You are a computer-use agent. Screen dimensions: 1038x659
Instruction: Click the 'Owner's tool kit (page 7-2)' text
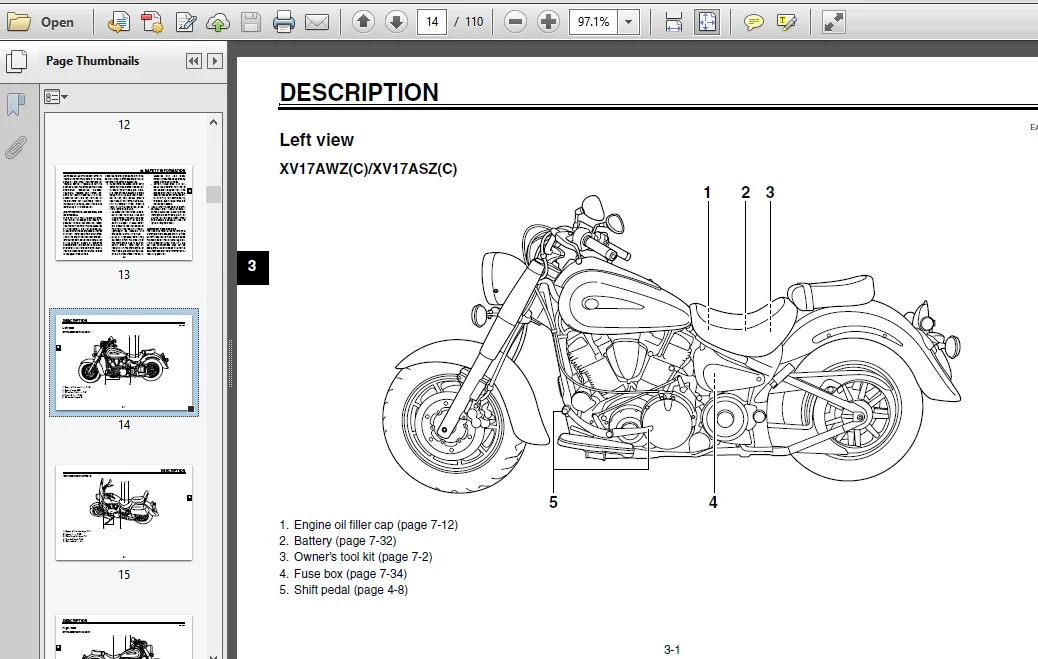click(x=363, y=557)
